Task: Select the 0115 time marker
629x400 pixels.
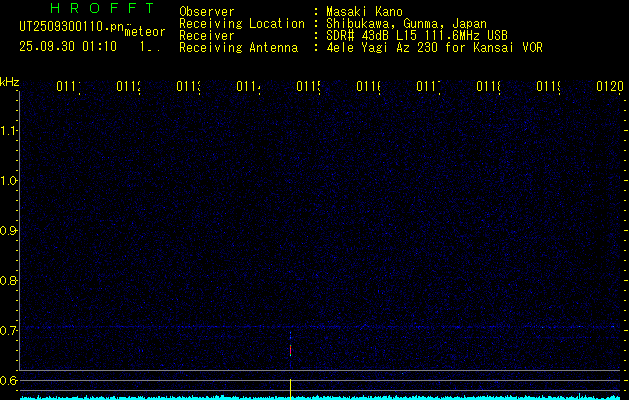Action: tap(308, 87)
